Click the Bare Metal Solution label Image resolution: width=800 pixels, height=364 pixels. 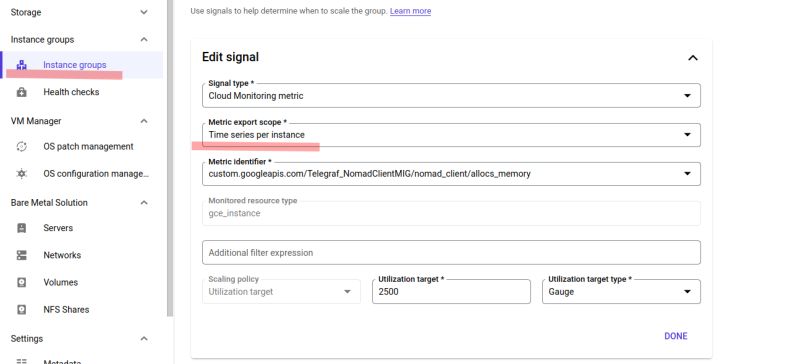coord(49,203)
